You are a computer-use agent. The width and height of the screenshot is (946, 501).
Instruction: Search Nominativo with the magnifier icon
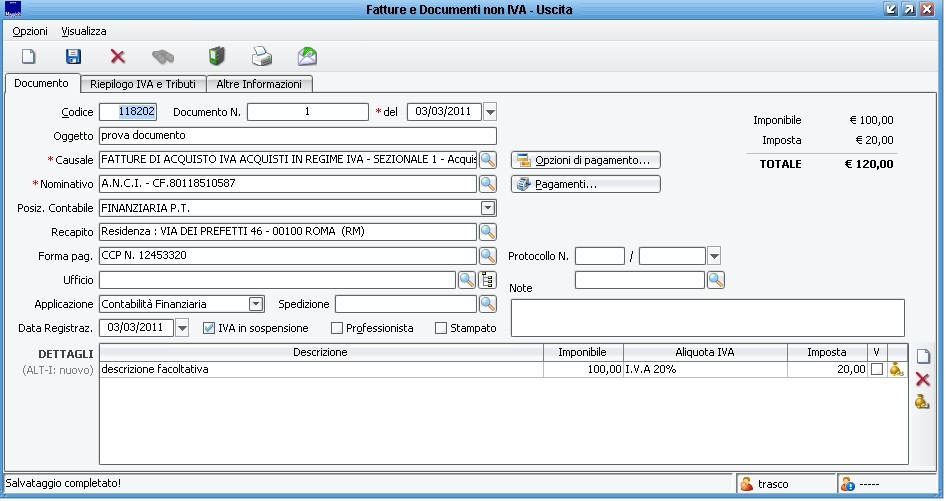pos(488,184)
